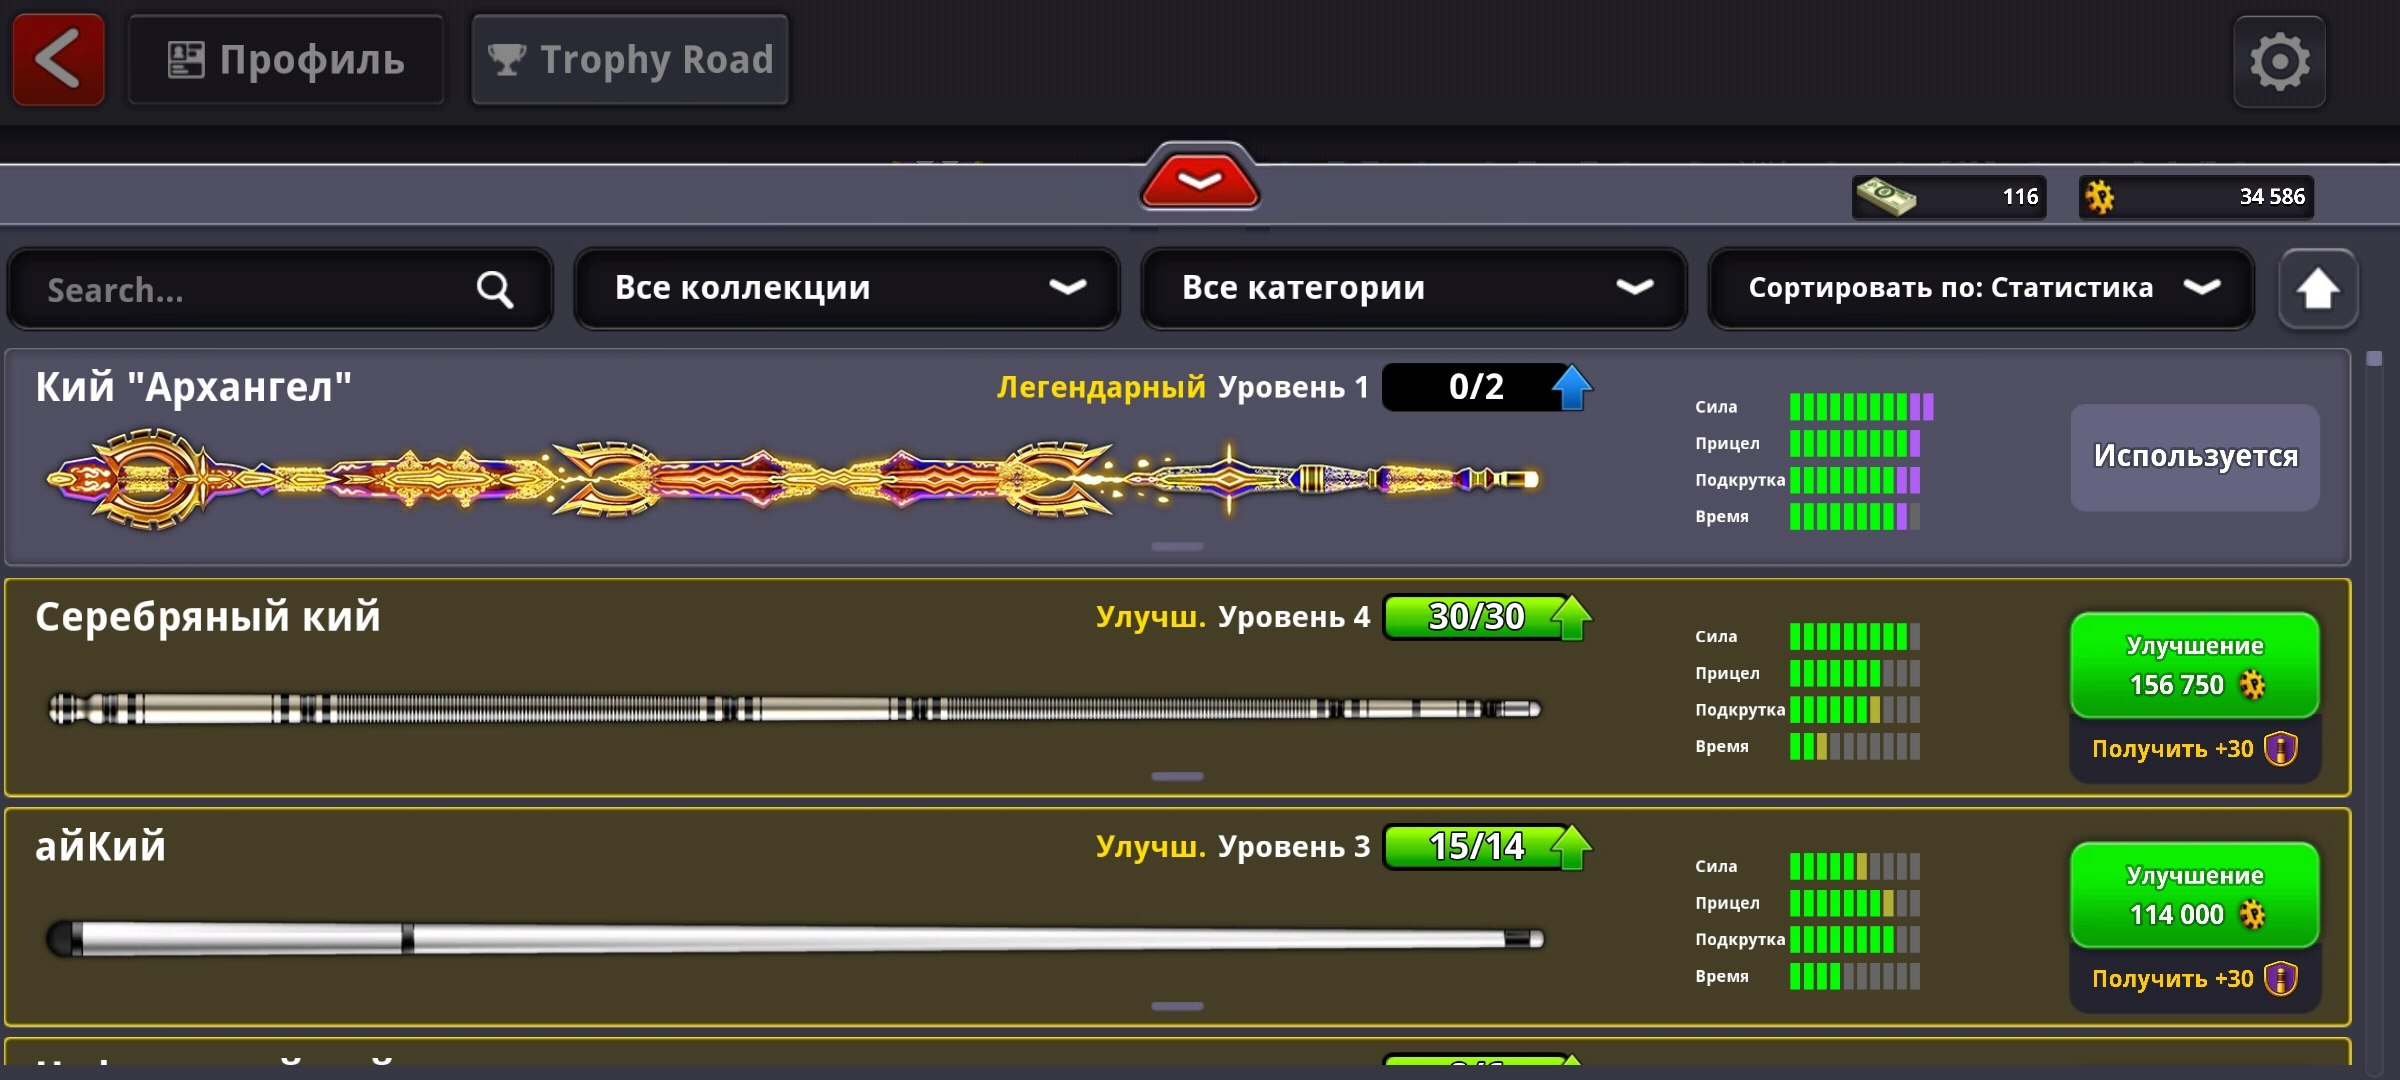Click the Search input field

point(250,290)
